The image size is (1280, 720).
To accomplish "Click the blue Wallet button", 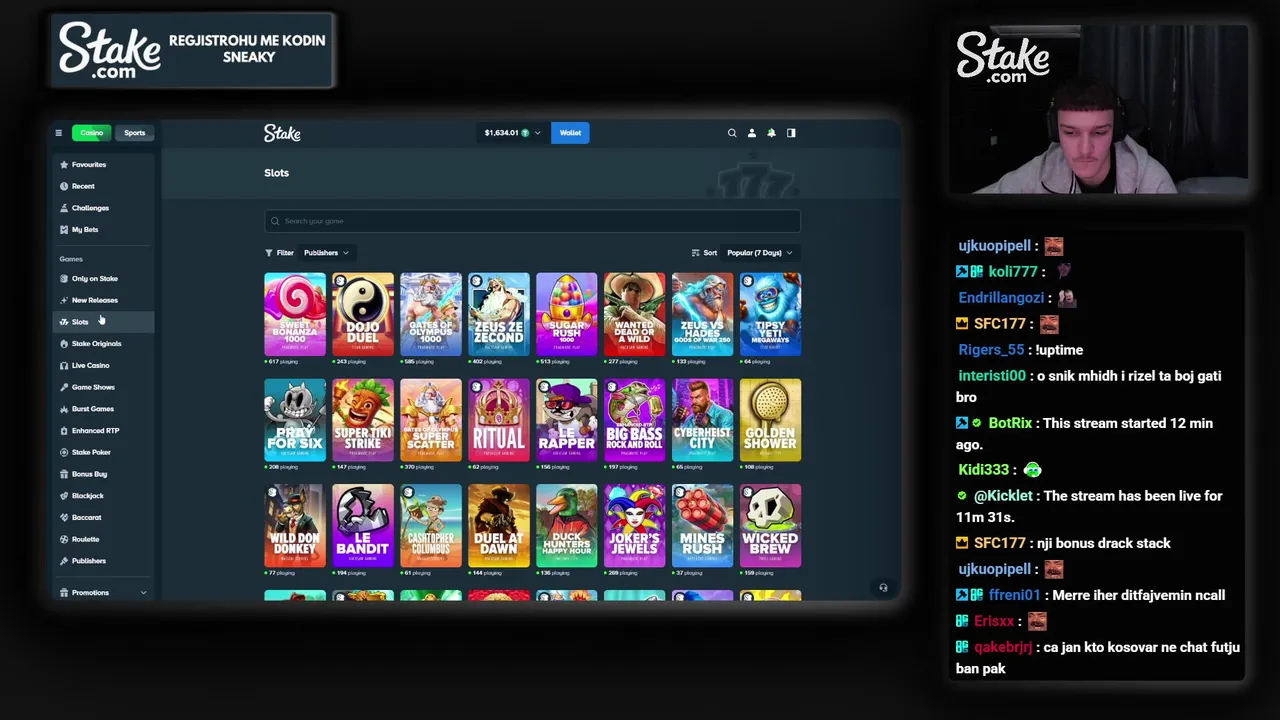I will (x=570, y=133).
